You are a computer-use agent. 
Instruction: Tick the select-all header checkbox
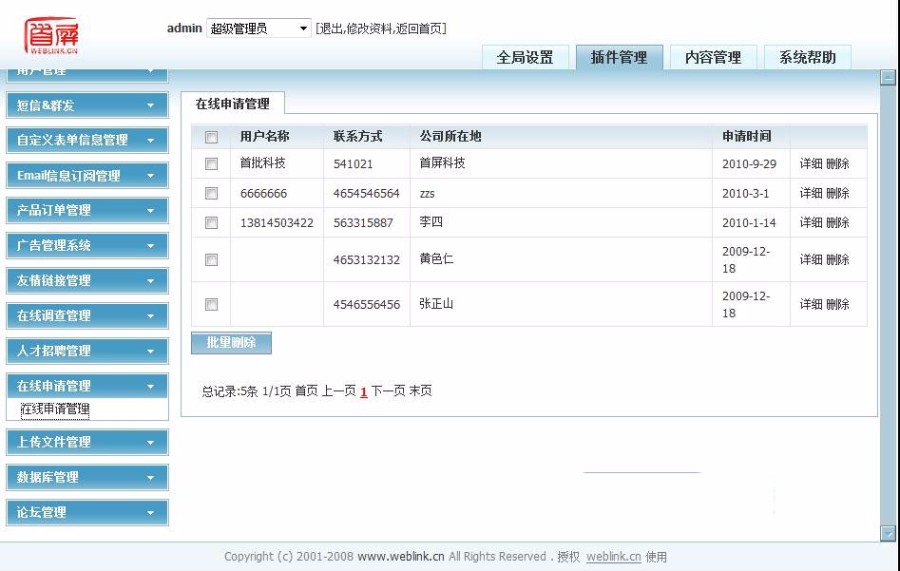click(x=211, y=137)
